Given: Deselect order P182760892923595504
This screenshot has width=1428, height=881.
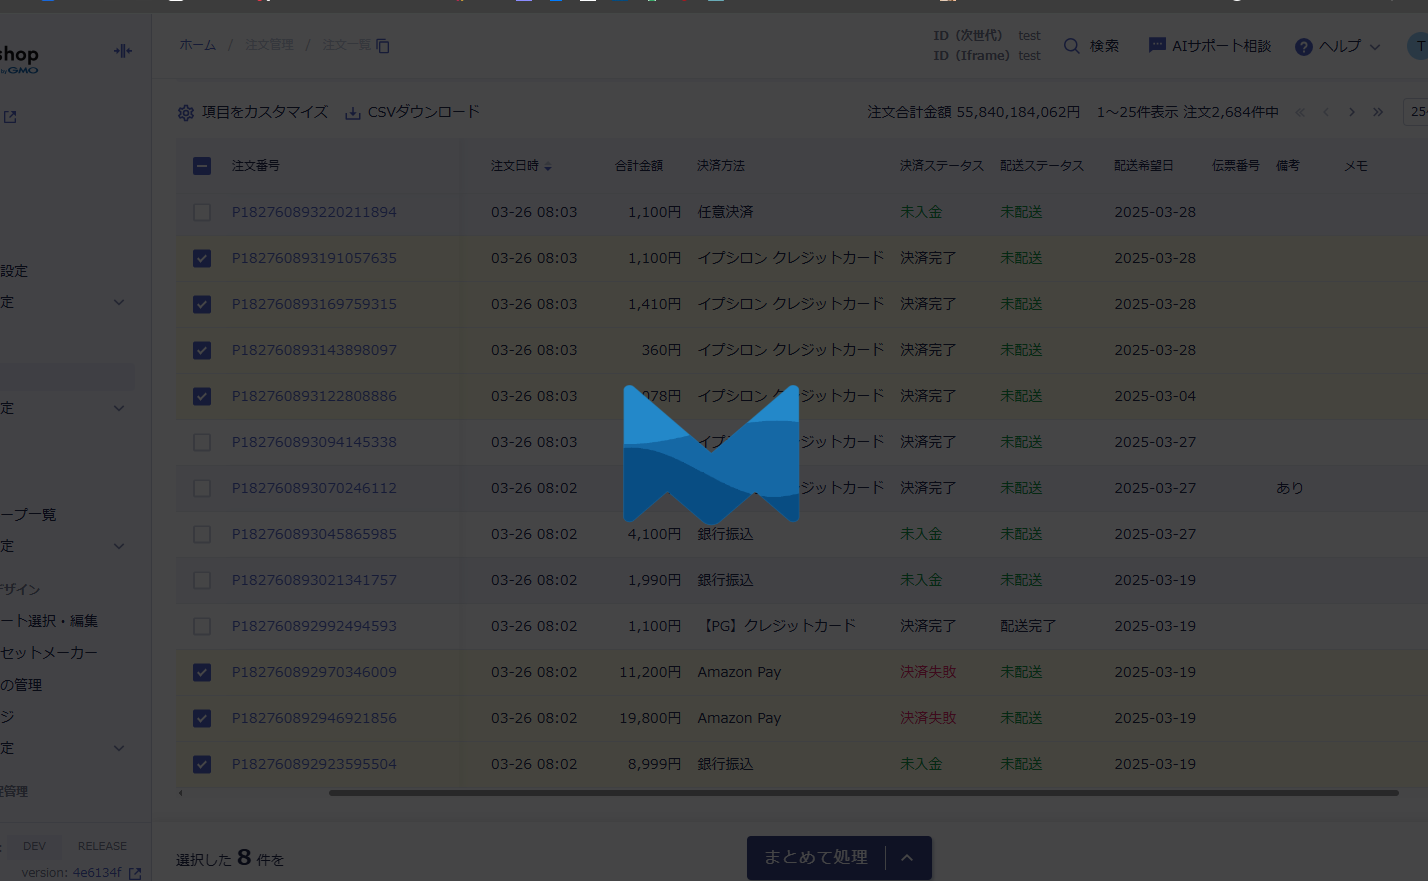Looking at the screenshot, I should (x=202, y=764).
